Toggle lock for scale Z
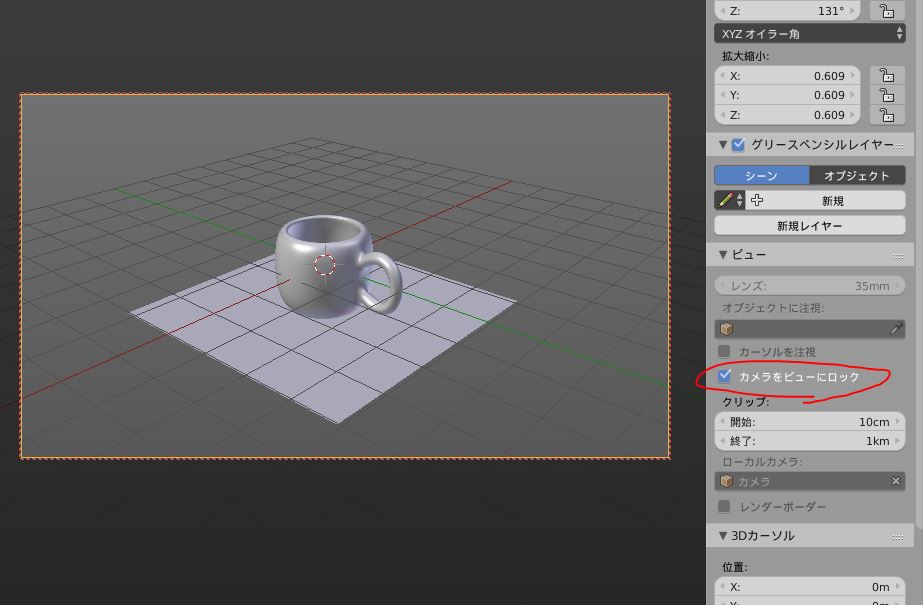The width and height of the screenshot is (923, 605). click(887, 115)
